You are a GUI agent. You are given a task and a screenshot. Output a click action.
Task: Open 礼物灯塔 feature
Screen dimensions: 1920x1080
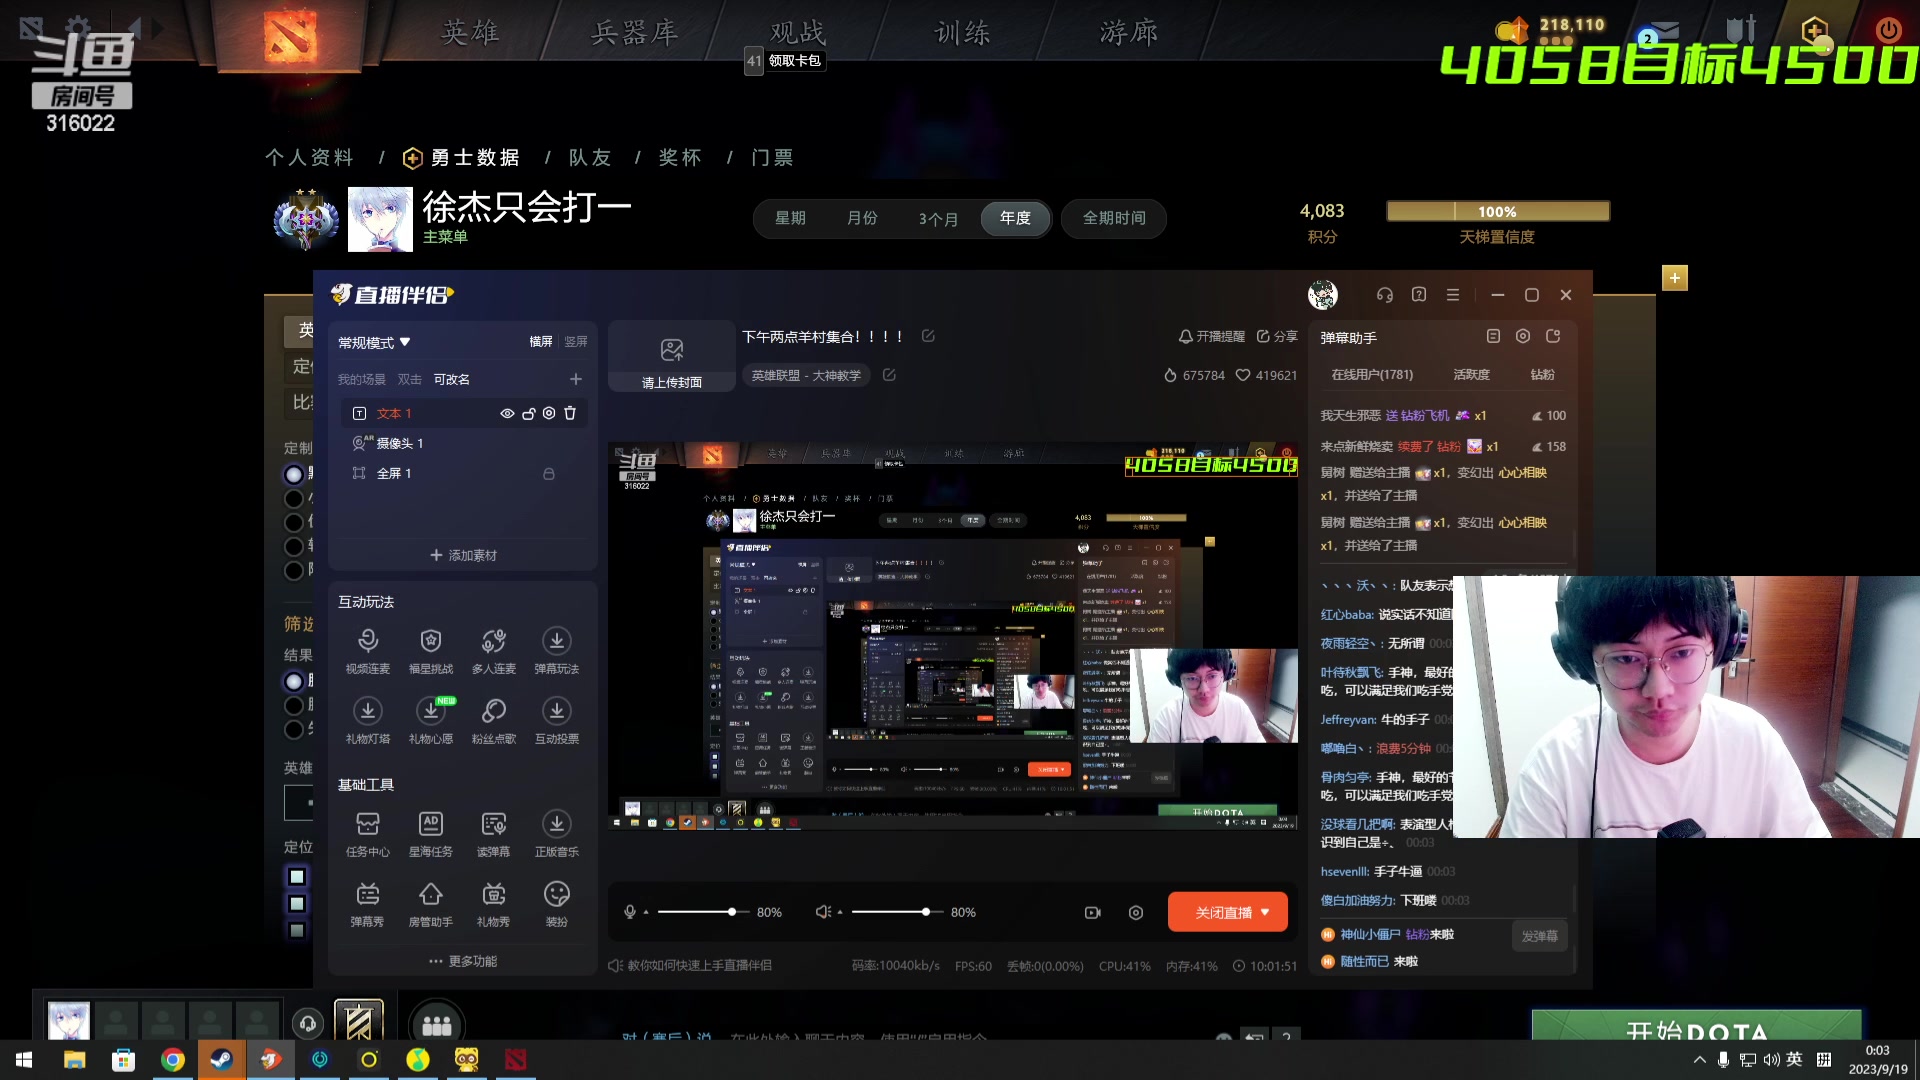pyautogui.click(x=367, y=720)
